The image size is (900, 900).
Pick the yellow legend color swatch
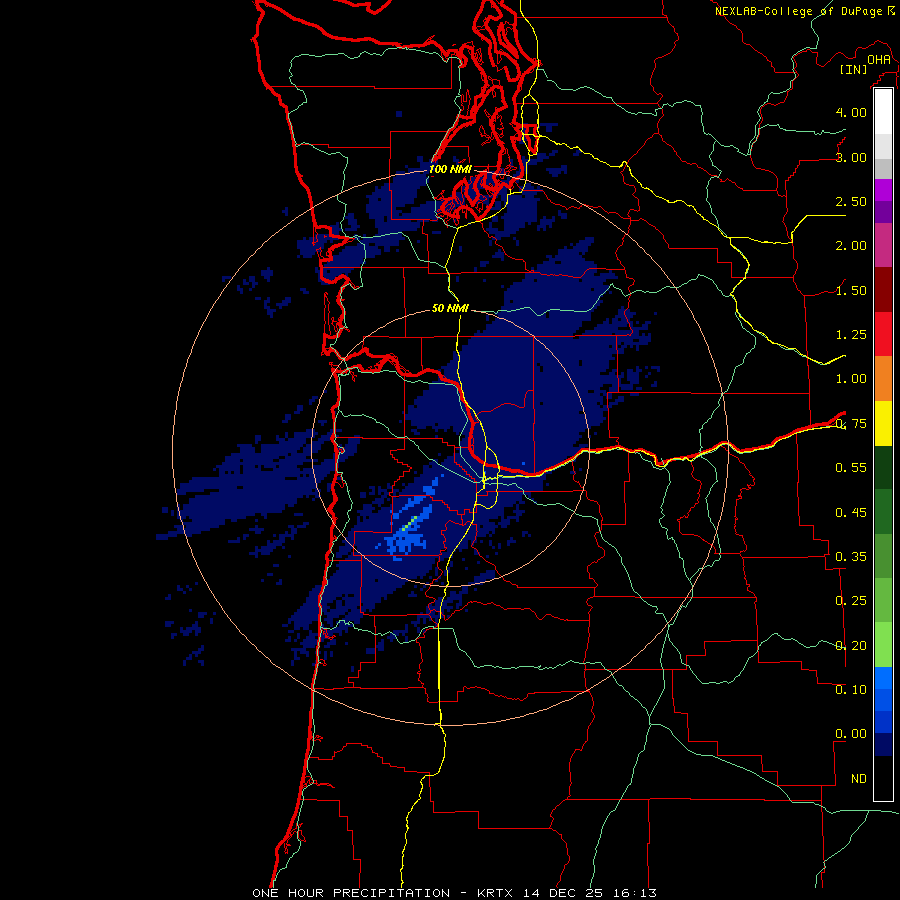pyautogui.click(x=883, y=423)
